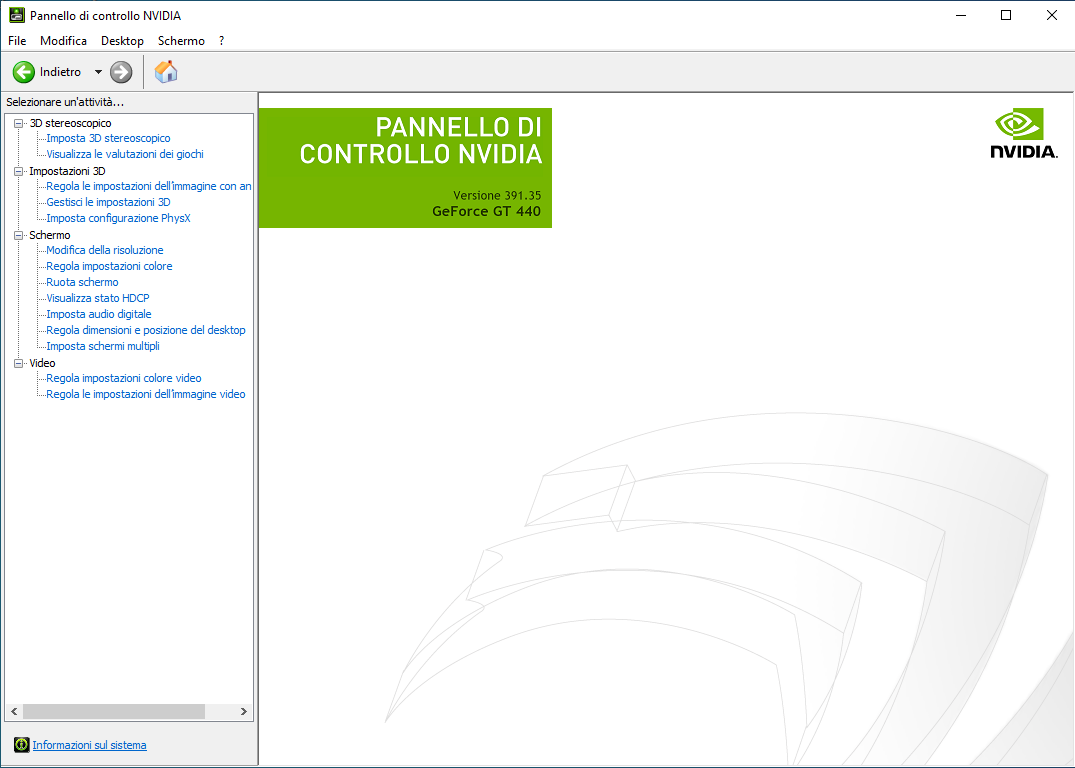Open Imposta audio digitale
1075x768 pixels.
99,314
